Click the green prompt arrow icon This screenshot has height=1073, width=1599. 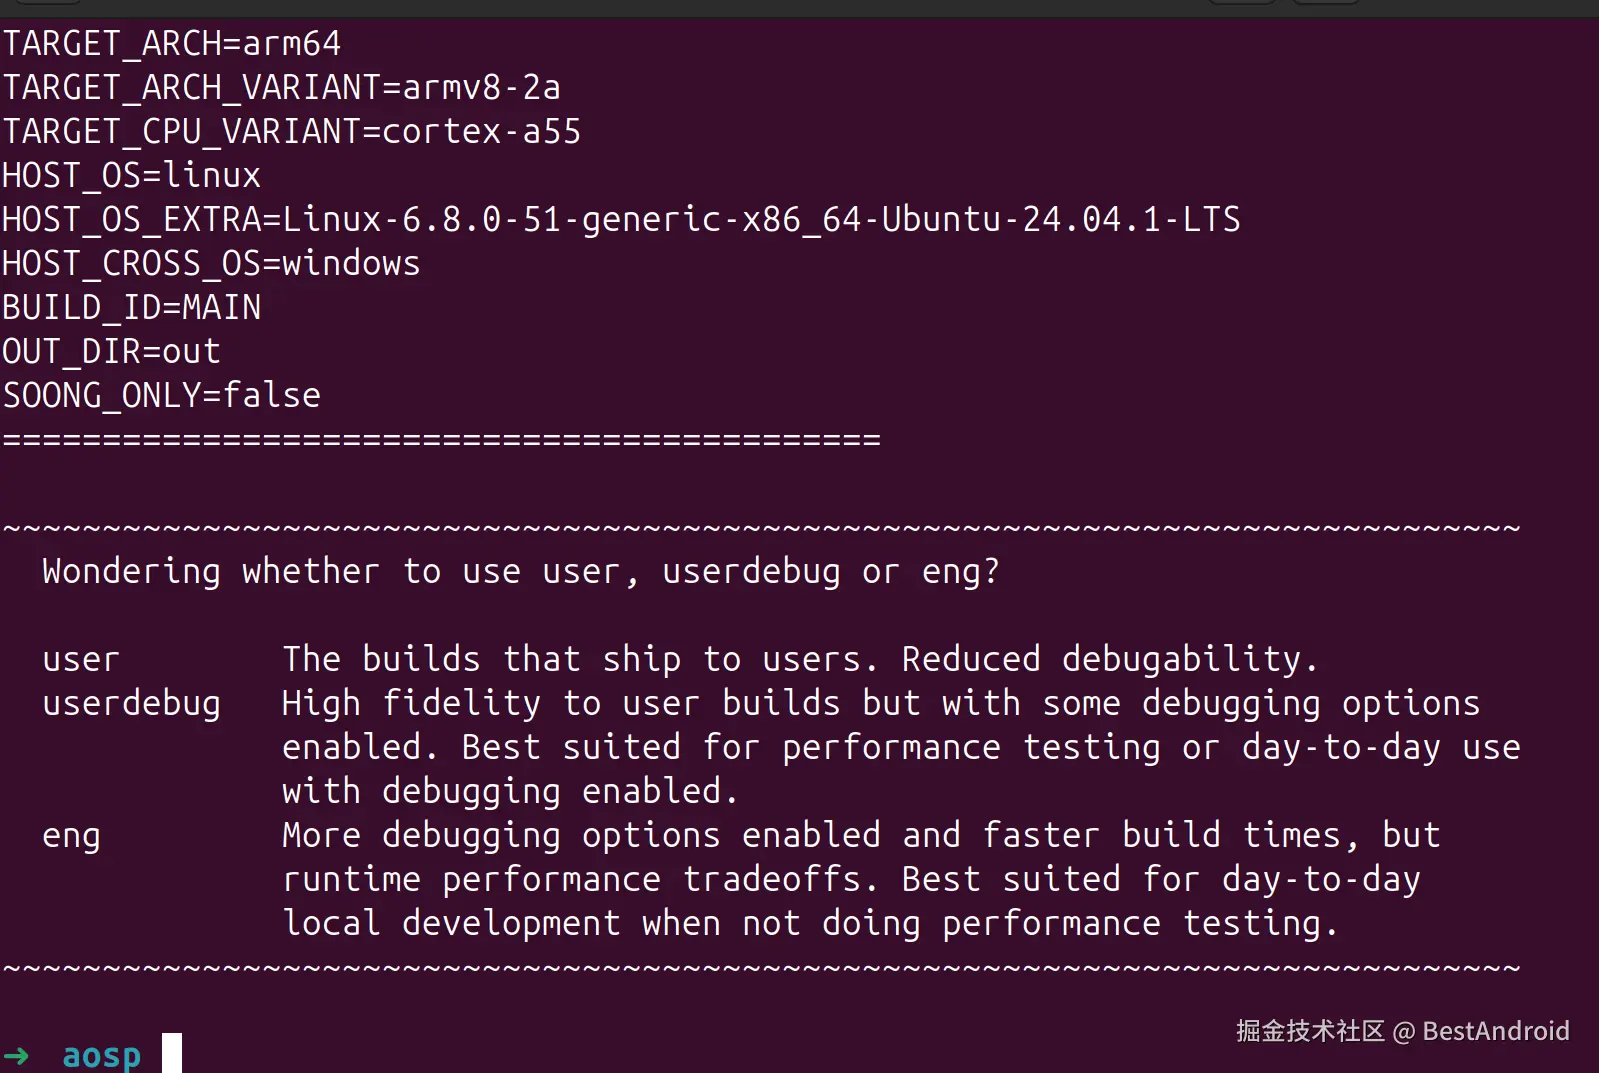coord(16,1055)
